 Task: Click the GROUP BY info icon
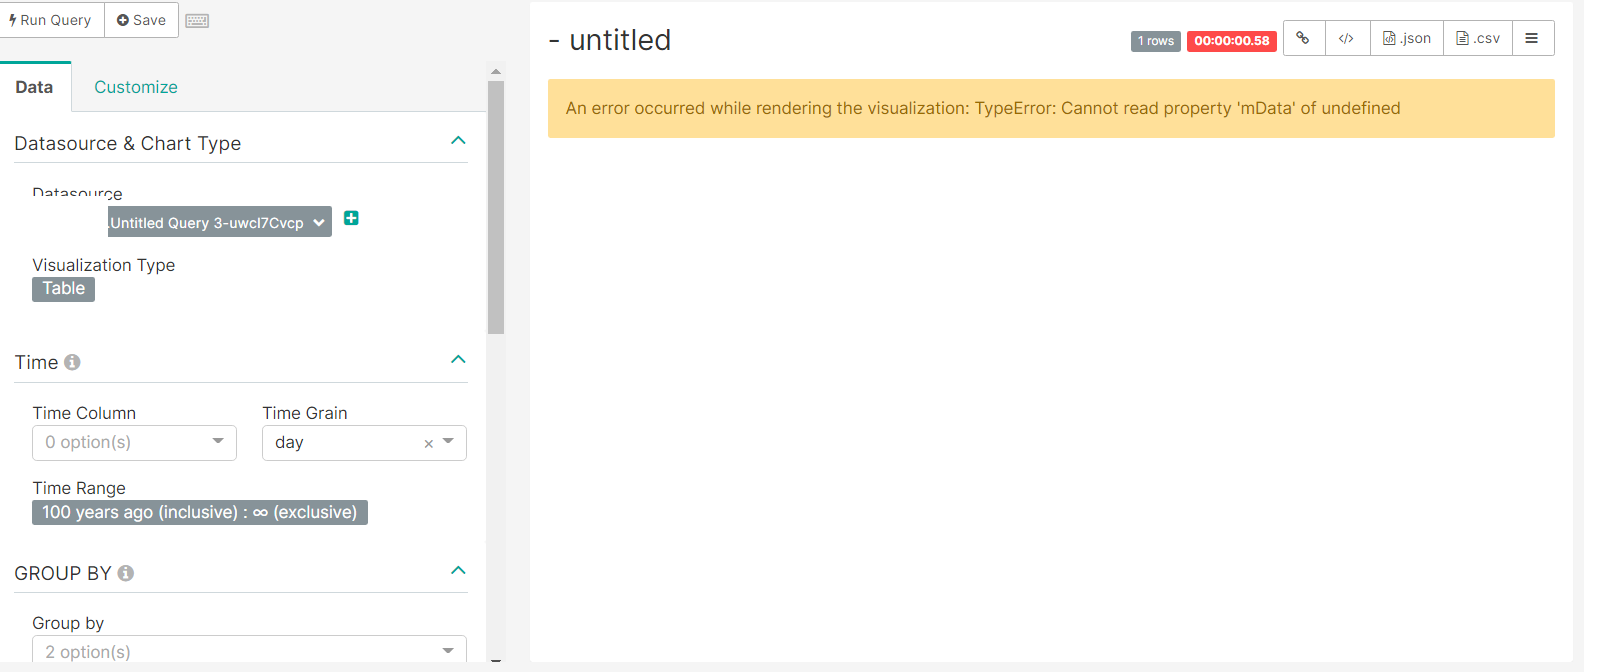125,573
